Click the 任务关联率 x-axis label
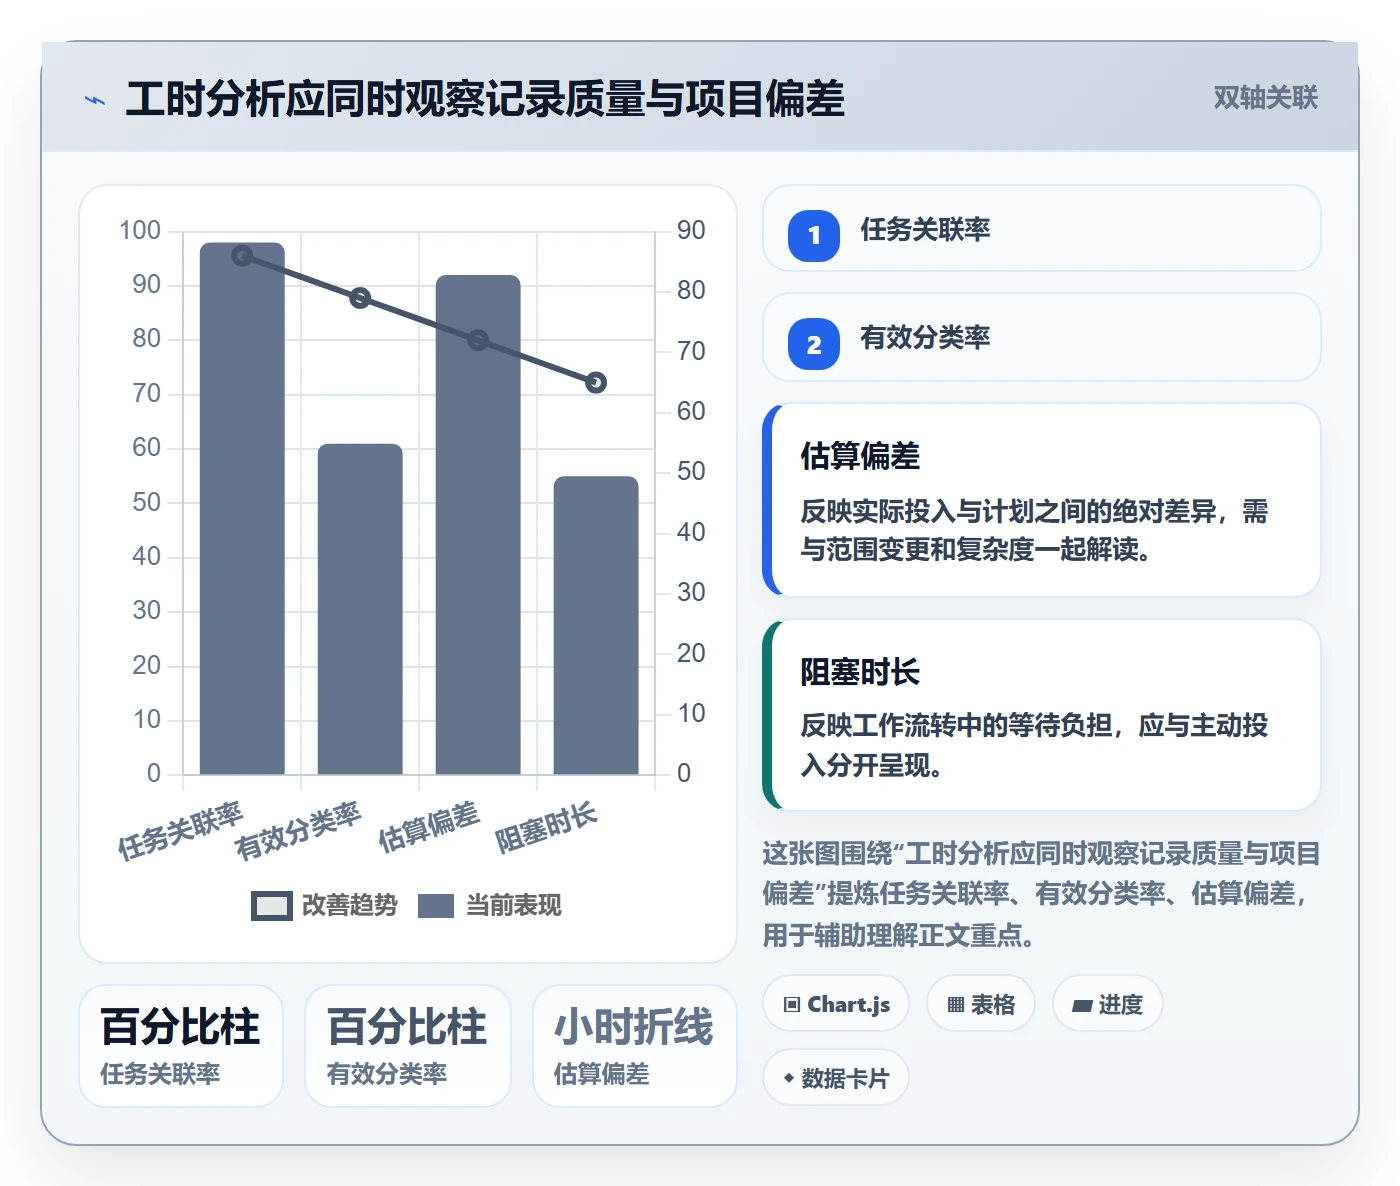The image size is (1400, 1186). 180,830
